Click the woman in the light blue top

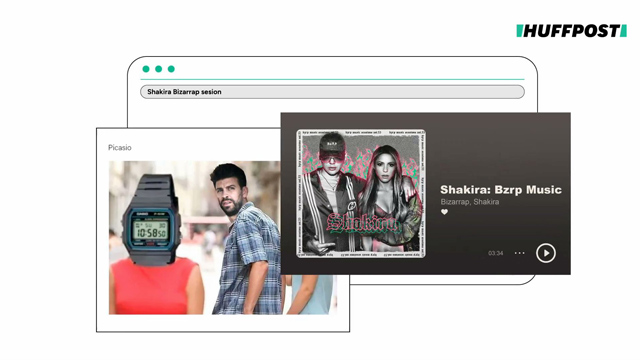pos(311,294)
